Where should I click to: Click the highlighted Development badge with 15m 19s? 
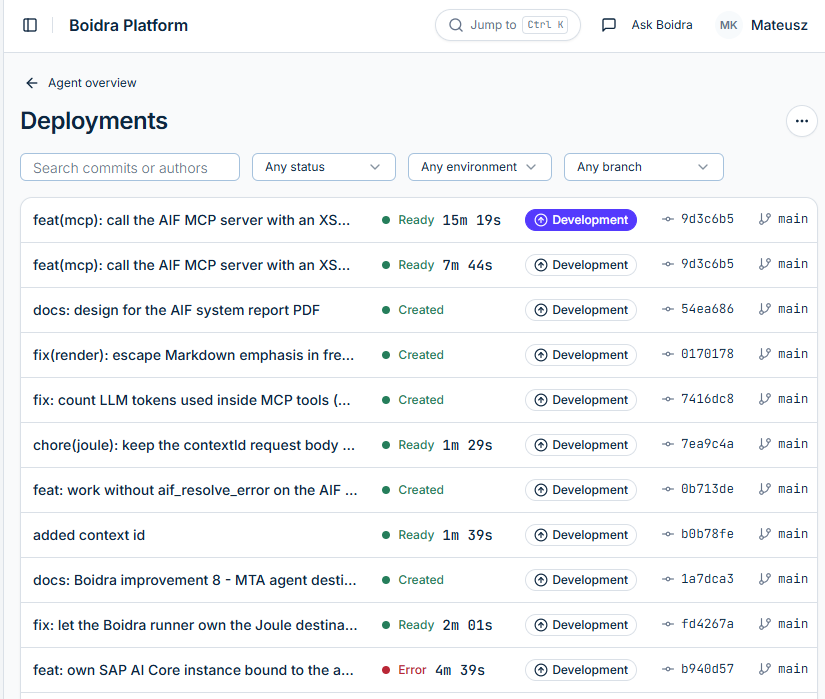point(581,220)
